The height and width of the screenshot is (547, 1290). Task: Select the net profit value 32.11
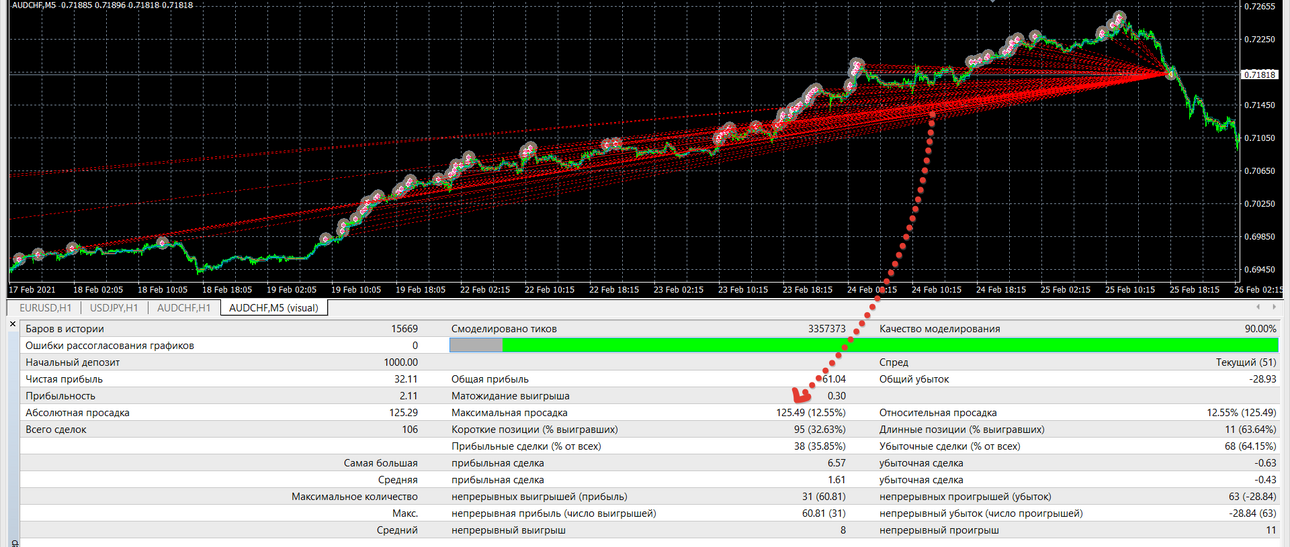point(406,379)
